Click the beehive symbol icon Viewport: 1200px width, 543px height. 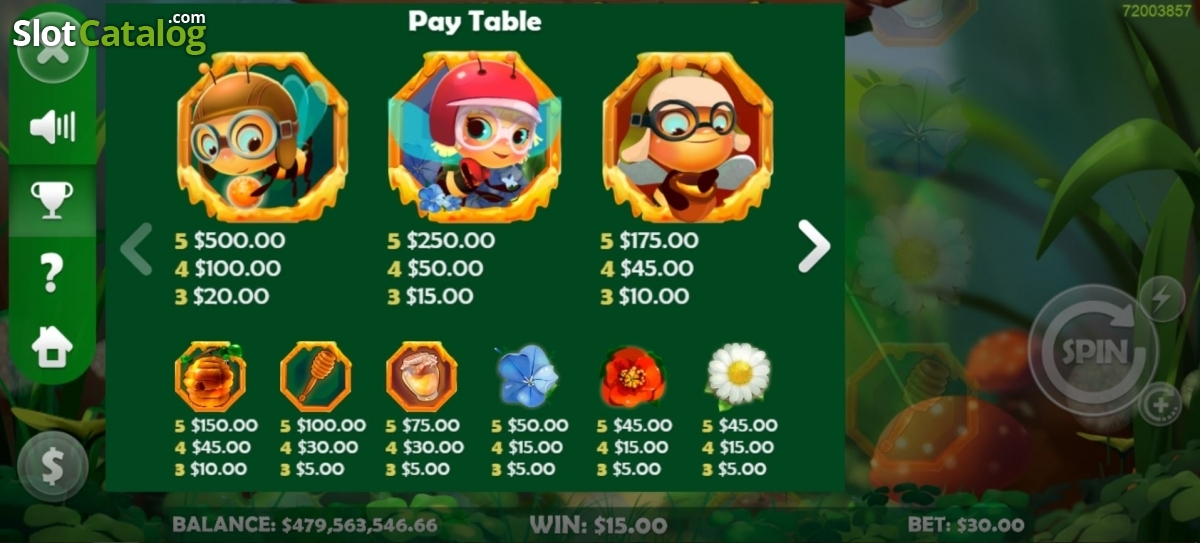pos(210,376)
